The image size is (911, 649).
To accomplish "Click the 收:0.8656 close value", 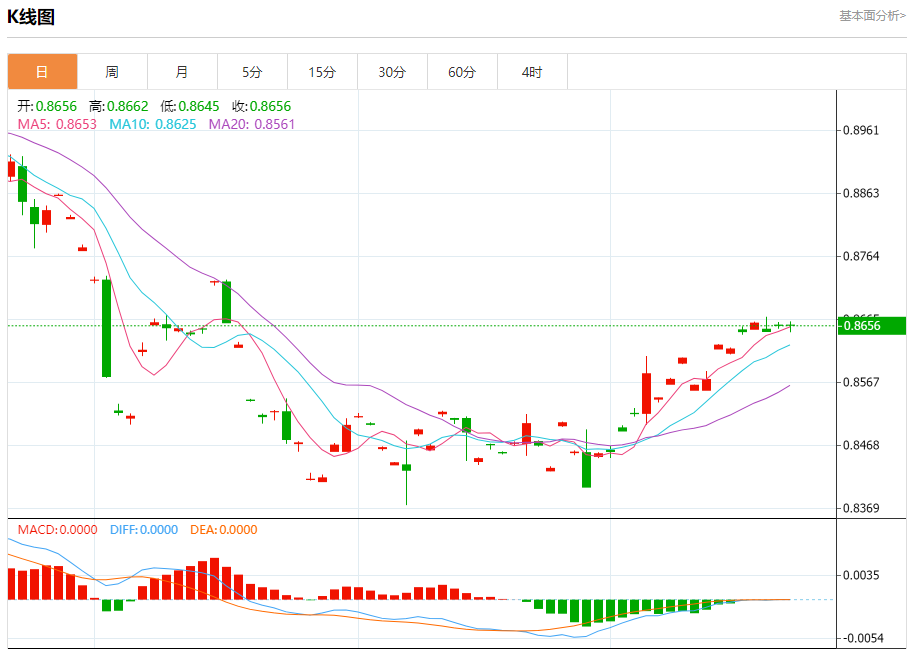I will pos(261,106).
